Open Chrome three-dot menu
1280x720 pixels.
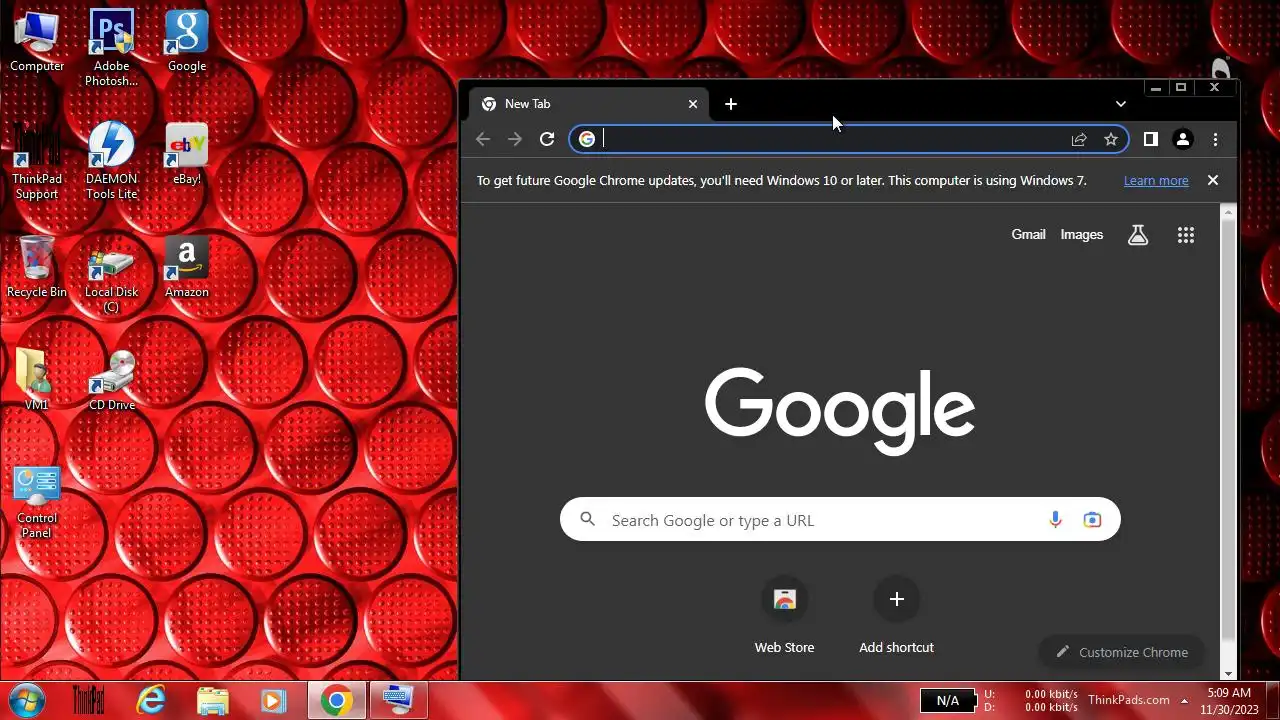click(x=1215, y=139)
